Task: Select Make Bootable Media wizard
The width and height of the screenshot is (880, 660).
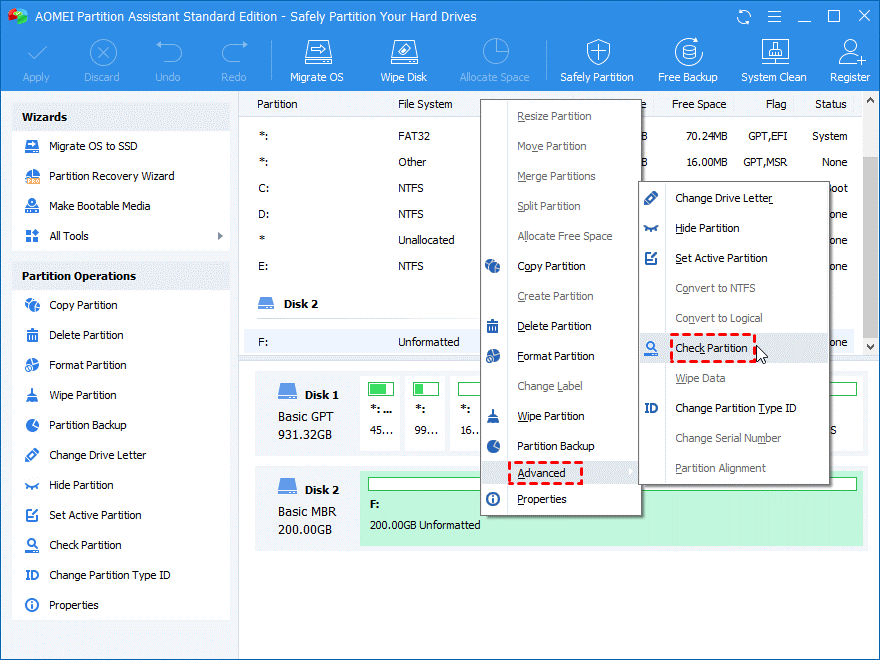Action: click(99, 206)
